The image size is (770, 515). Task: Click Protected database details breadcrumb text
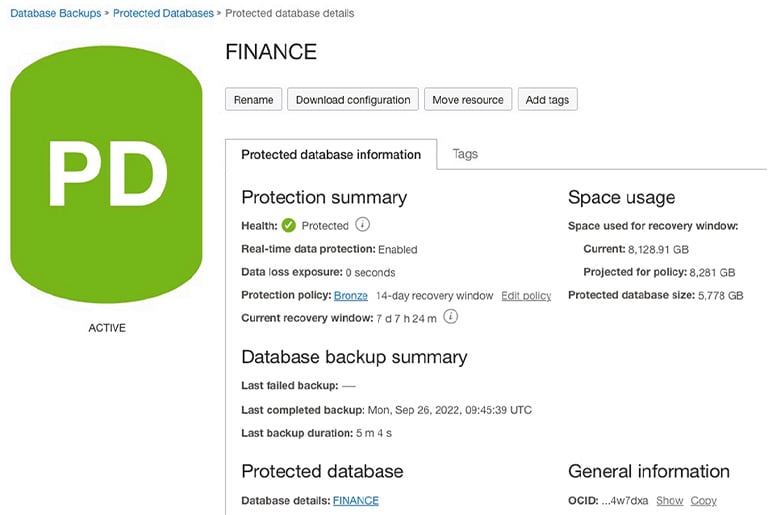(x=289, y=14)
